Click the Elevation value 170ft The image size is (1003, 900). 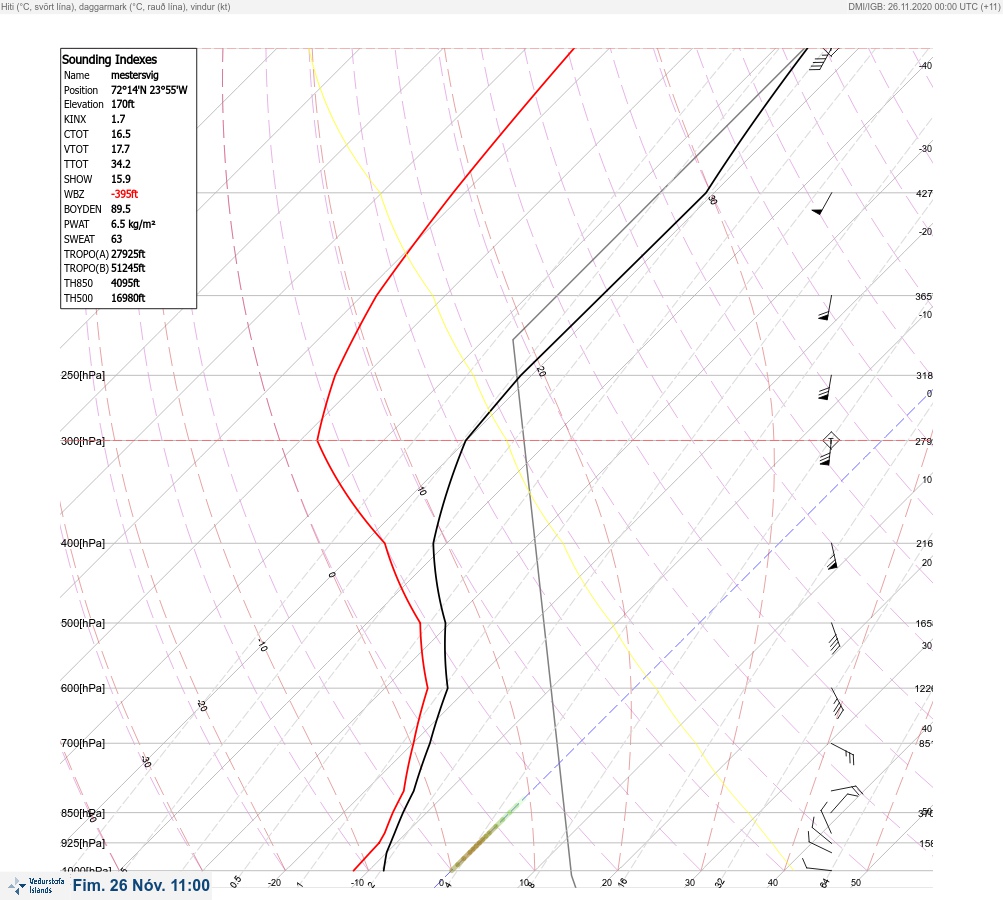(123, 104)
